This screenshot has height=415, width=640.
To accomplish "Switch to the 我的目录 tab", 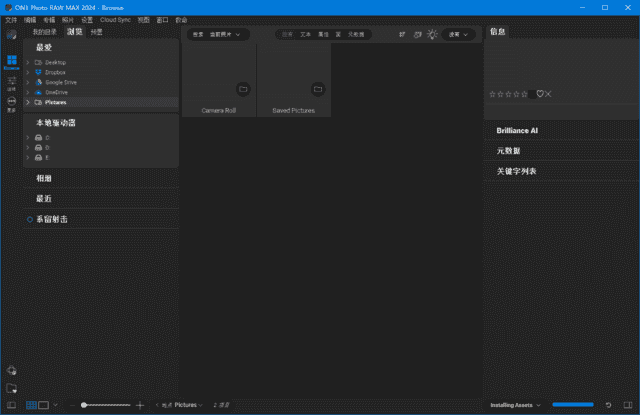I will (46, 32).
